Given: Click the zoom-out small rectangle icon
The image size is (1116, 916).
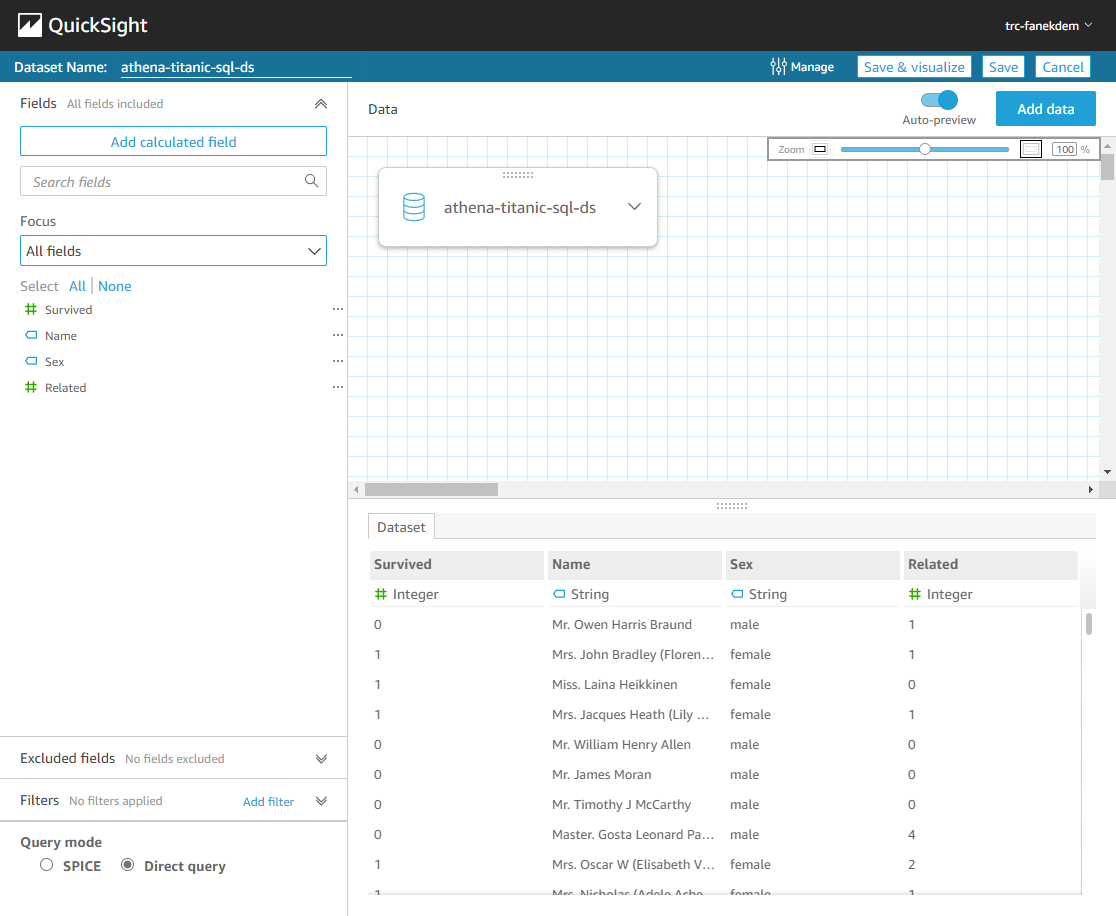Looking at the screenshot, I should (820, 149).
